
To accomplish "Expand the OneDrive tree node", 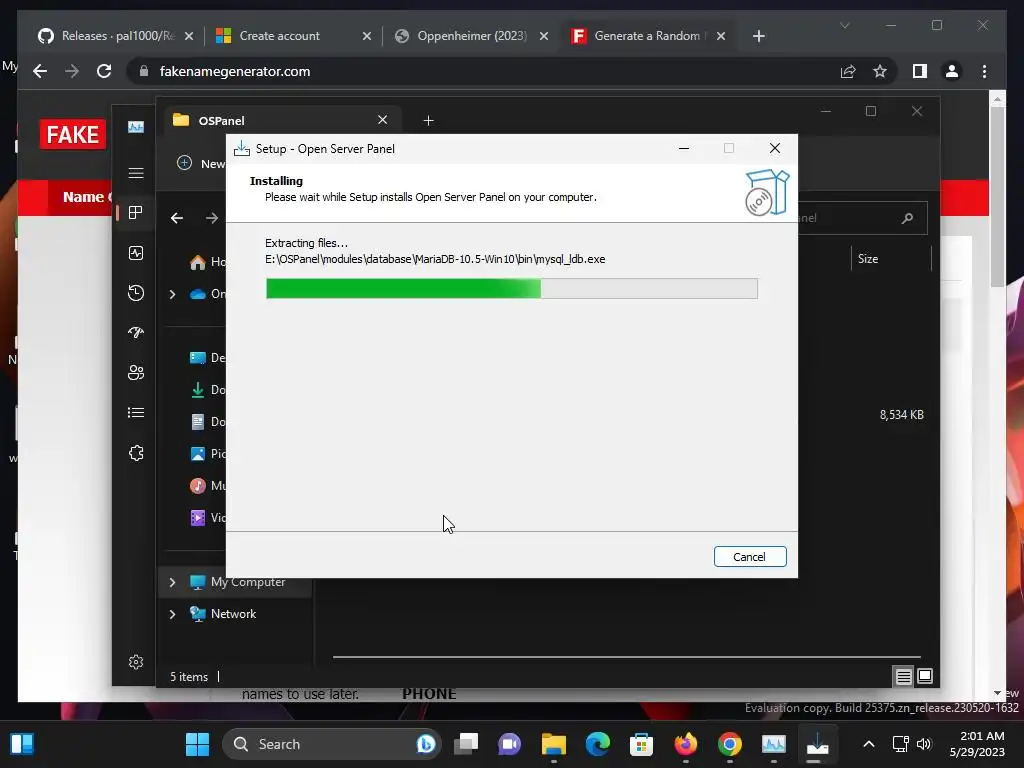I will coord(172,295).
